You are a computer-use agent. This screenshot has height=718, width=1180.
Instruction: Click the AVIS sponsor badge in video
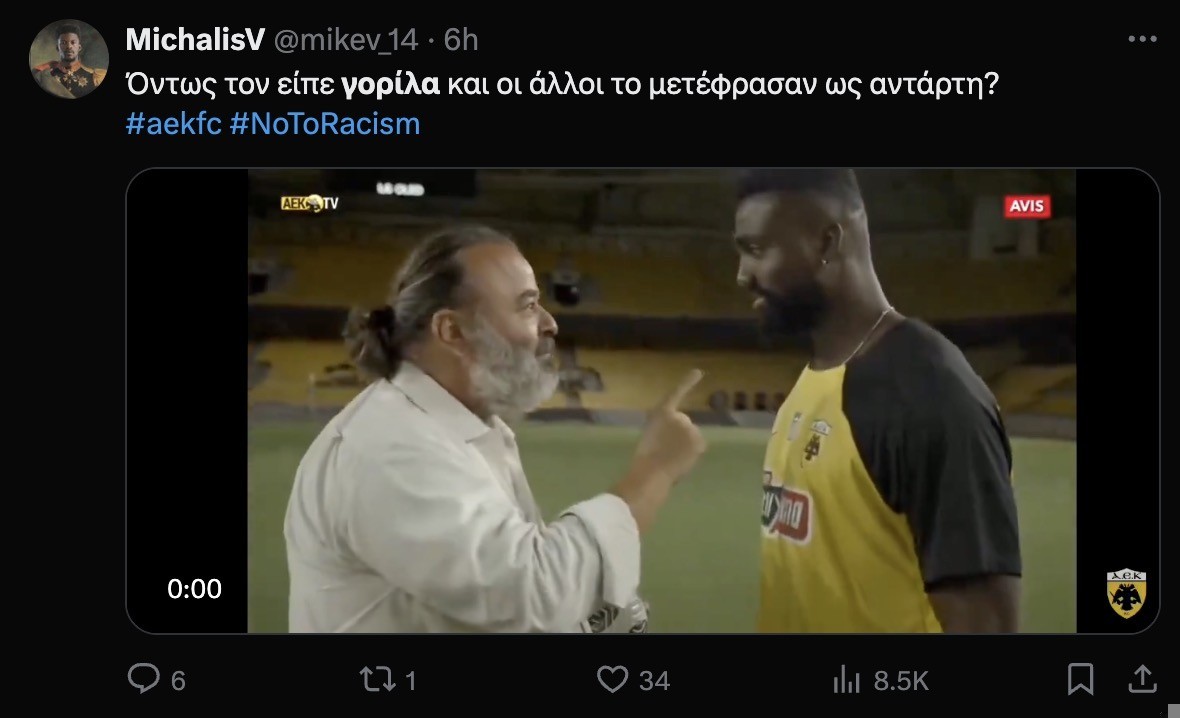click(x=1026, y=206)
